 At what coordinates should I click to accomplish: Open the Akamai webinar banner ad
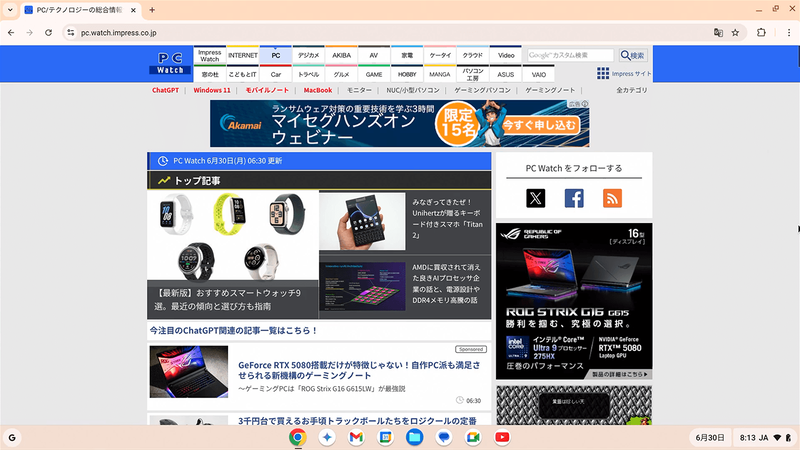pos(399,123)
